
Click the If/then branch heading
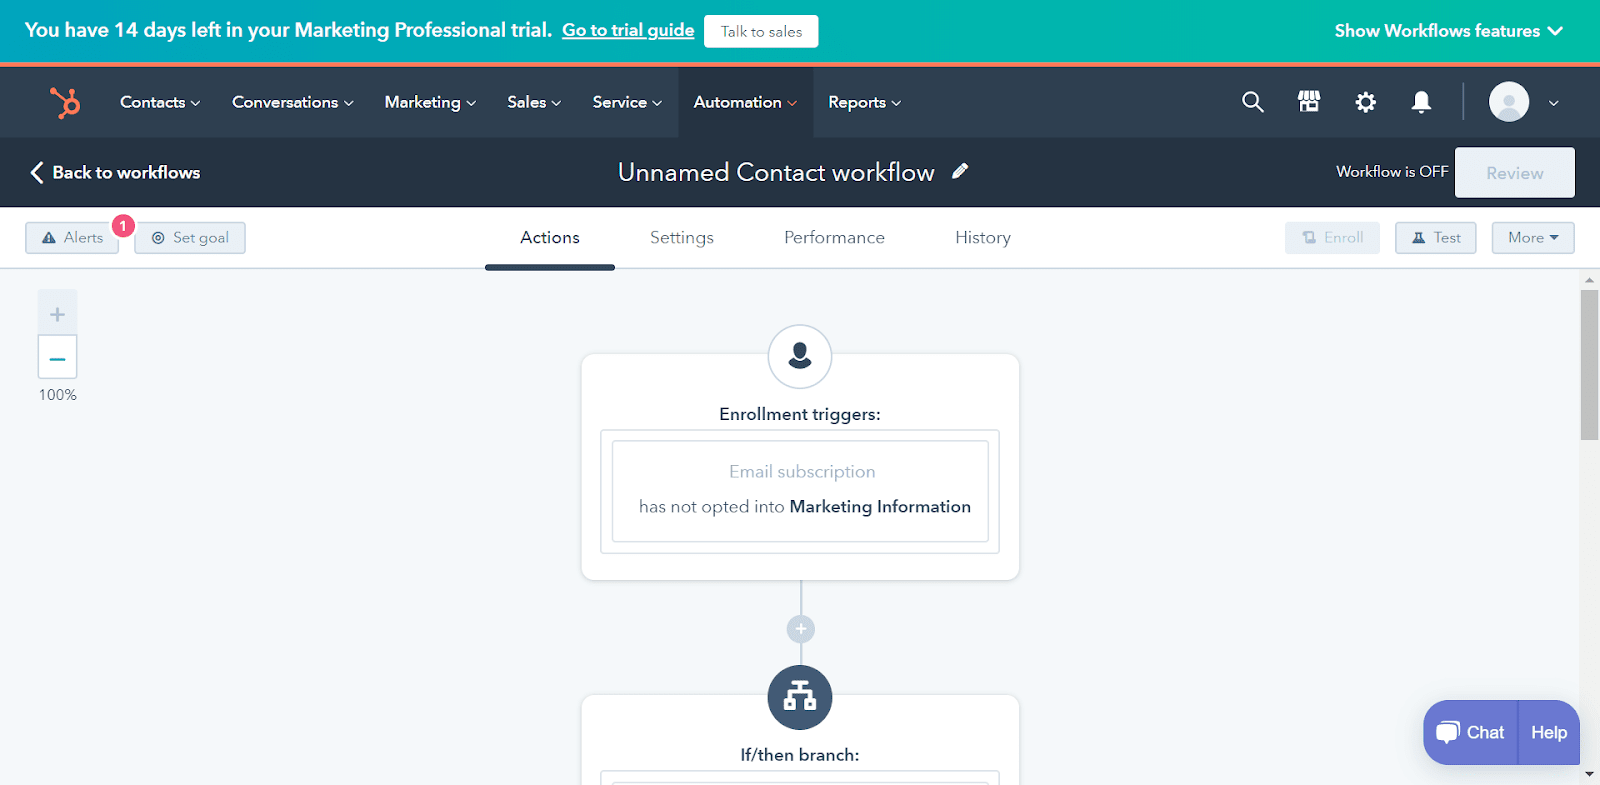pyautogui.click(x=800, y=755)
